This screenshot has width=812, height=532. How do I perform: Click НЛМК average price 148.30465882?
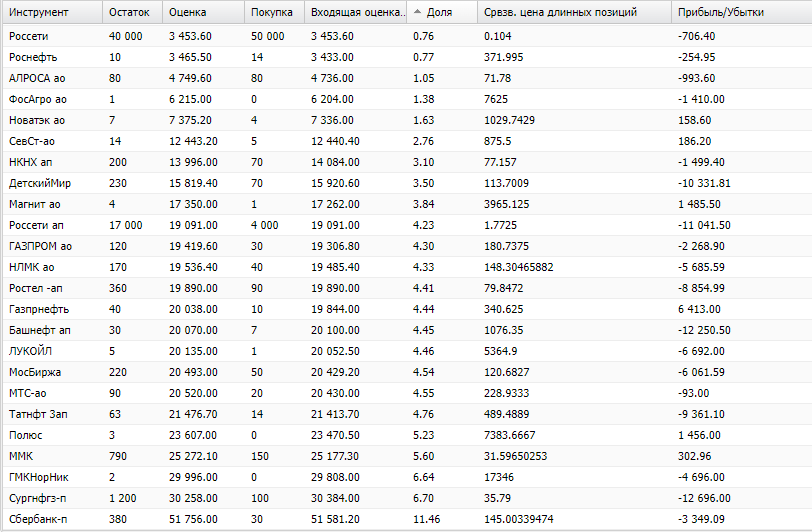(x=518, y=267)
